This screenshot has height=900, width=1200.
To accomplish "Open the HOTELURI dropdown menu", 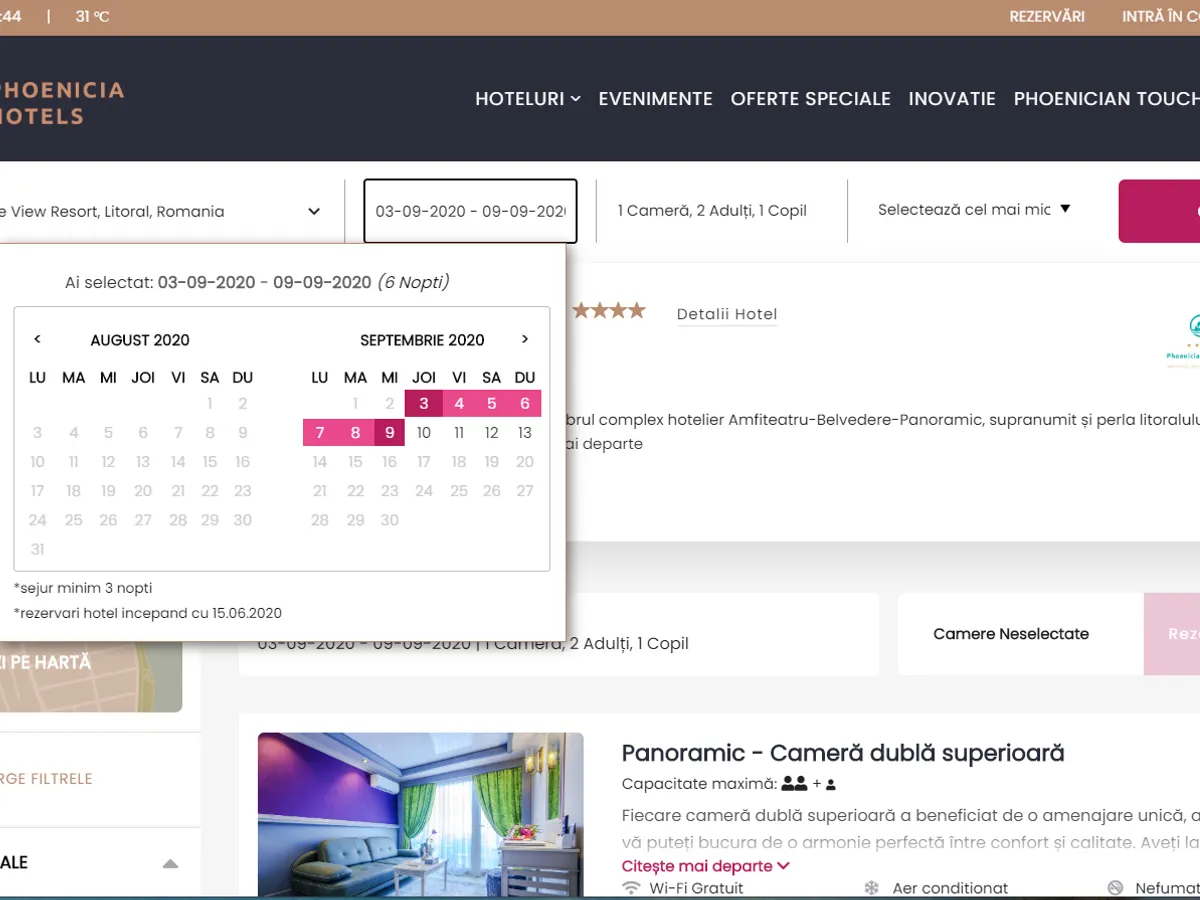I will pyautogui.click(x=527, y=99).
